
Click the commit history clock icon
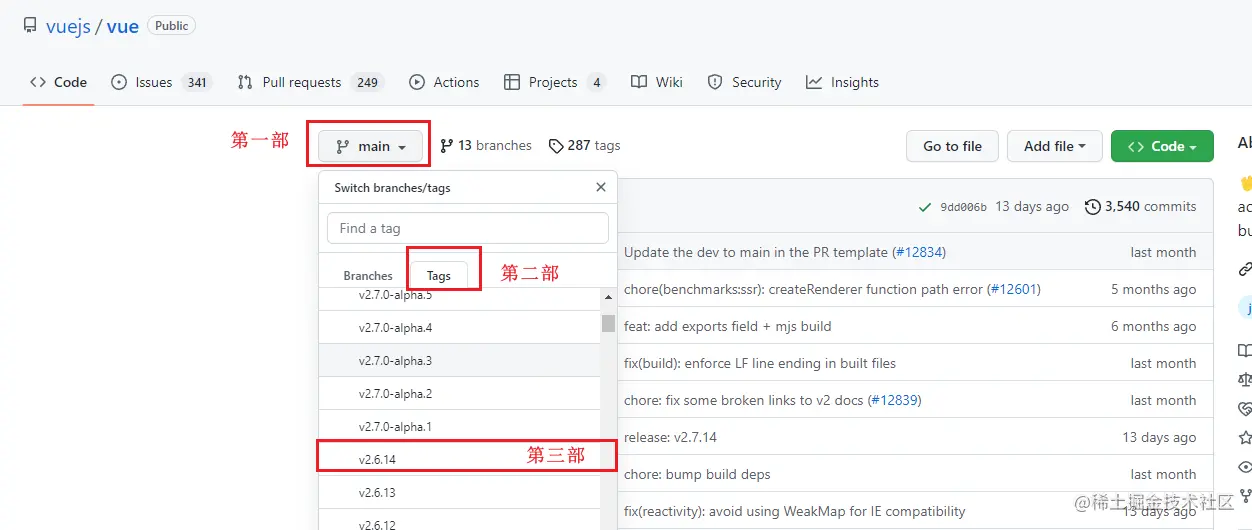coord(1093,206)
